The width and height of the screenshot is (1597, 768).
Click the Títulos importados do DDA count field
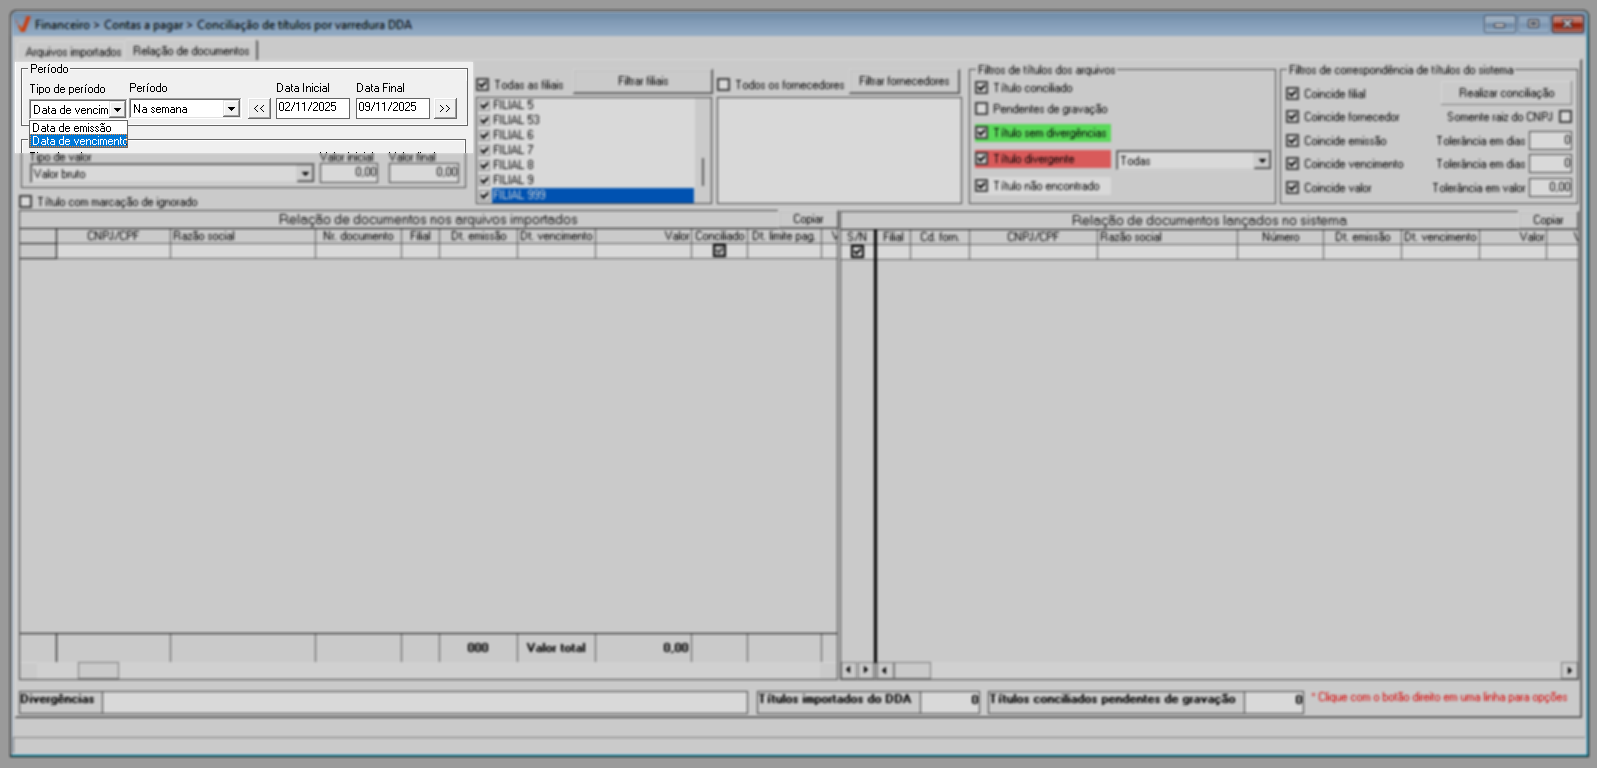coord(950,701)
